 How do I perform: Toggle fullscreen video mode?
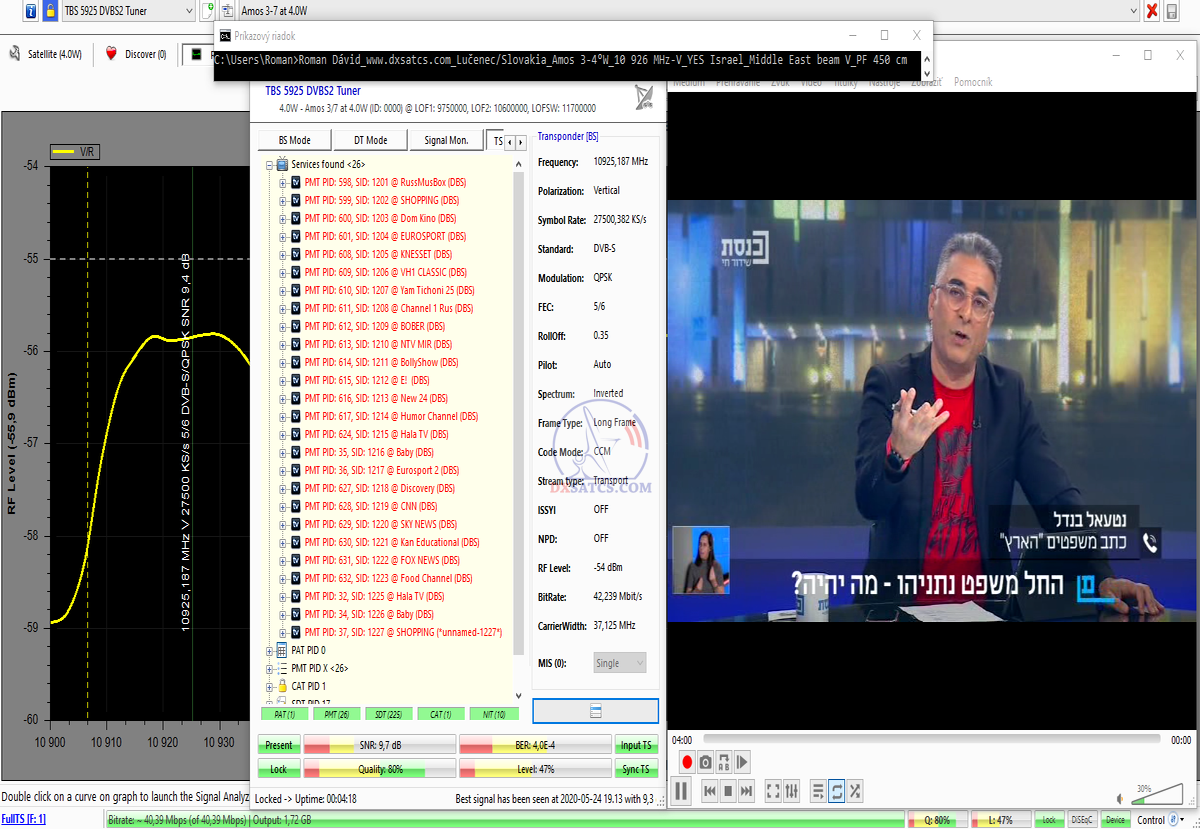[x=773, y=791]
